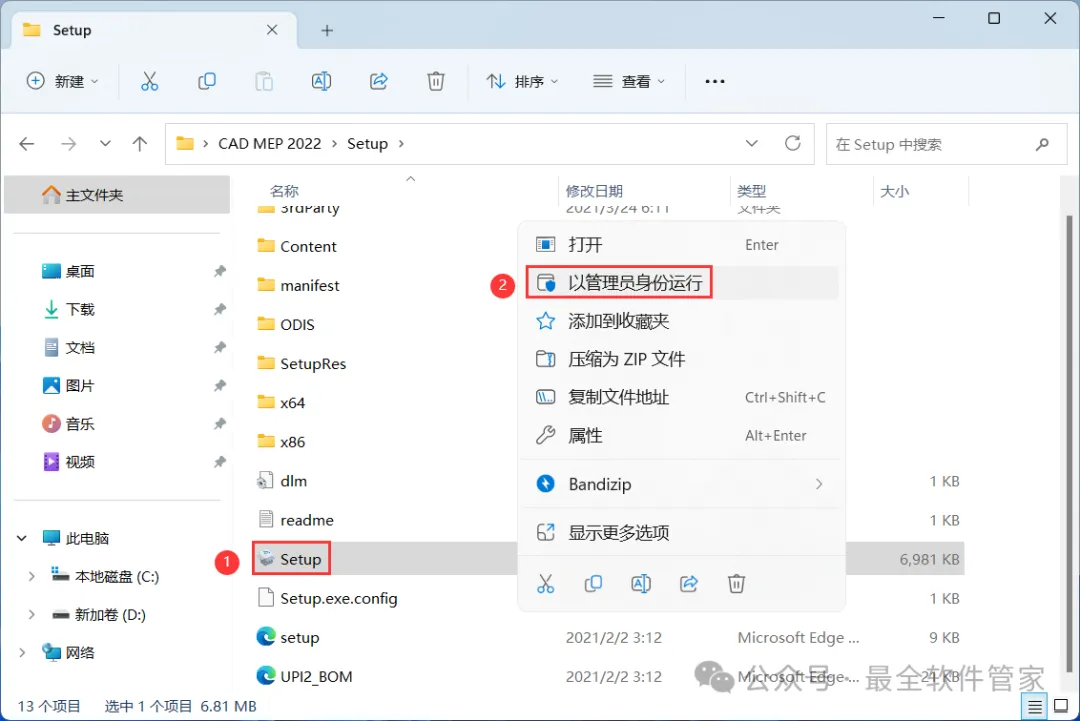Sort by 修改日期 column header
This screenshot has height=721, width=1080.
coord(594,191)
